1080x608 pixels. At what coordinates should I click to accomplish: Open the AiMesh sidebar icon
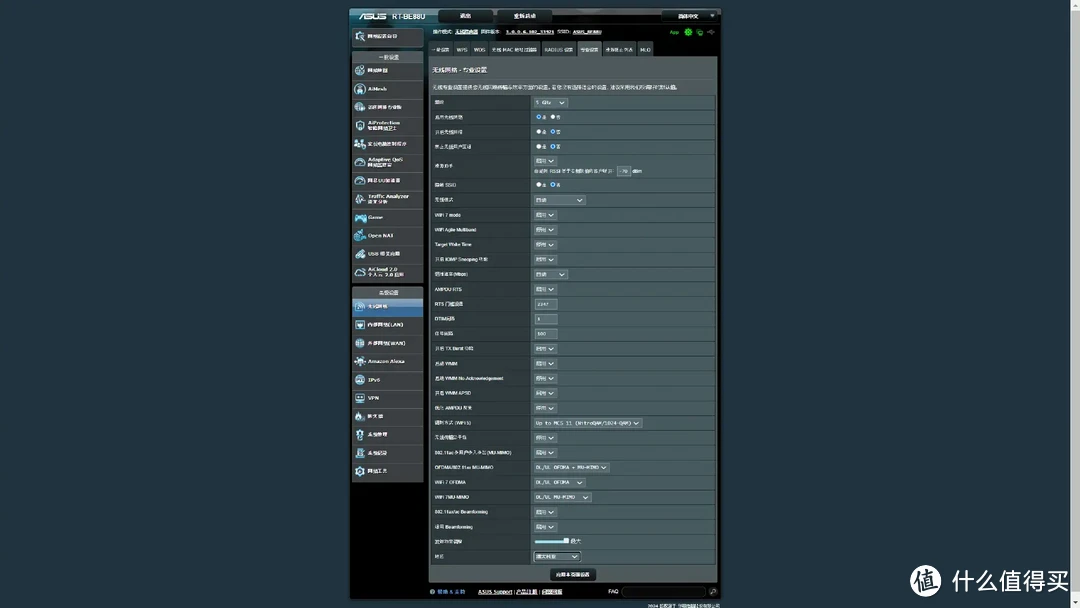(360, 89)
